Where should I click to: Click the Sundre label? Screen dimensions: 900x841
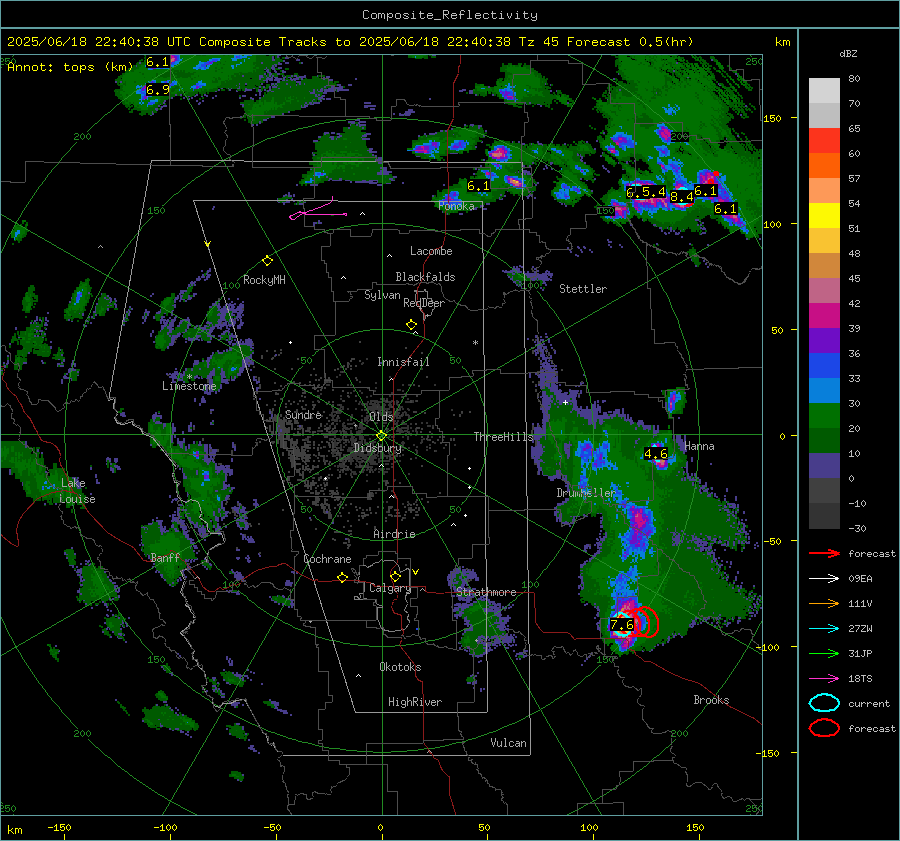[303, 414]
